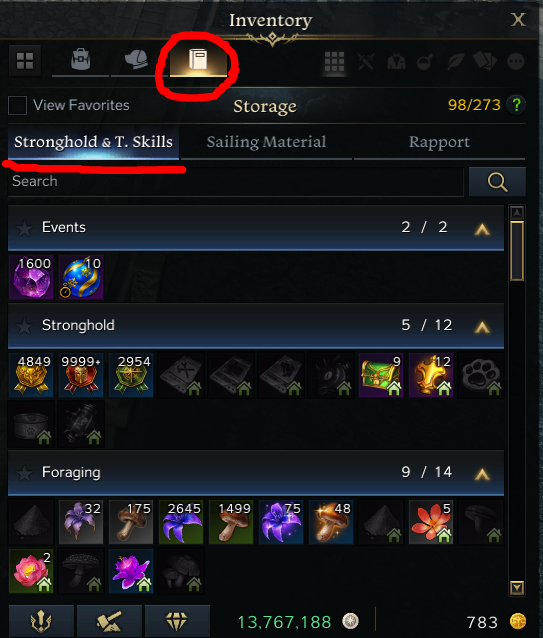Open the Rapport tab
Viewport: 543px width, 638px height.
coord(439,142)
